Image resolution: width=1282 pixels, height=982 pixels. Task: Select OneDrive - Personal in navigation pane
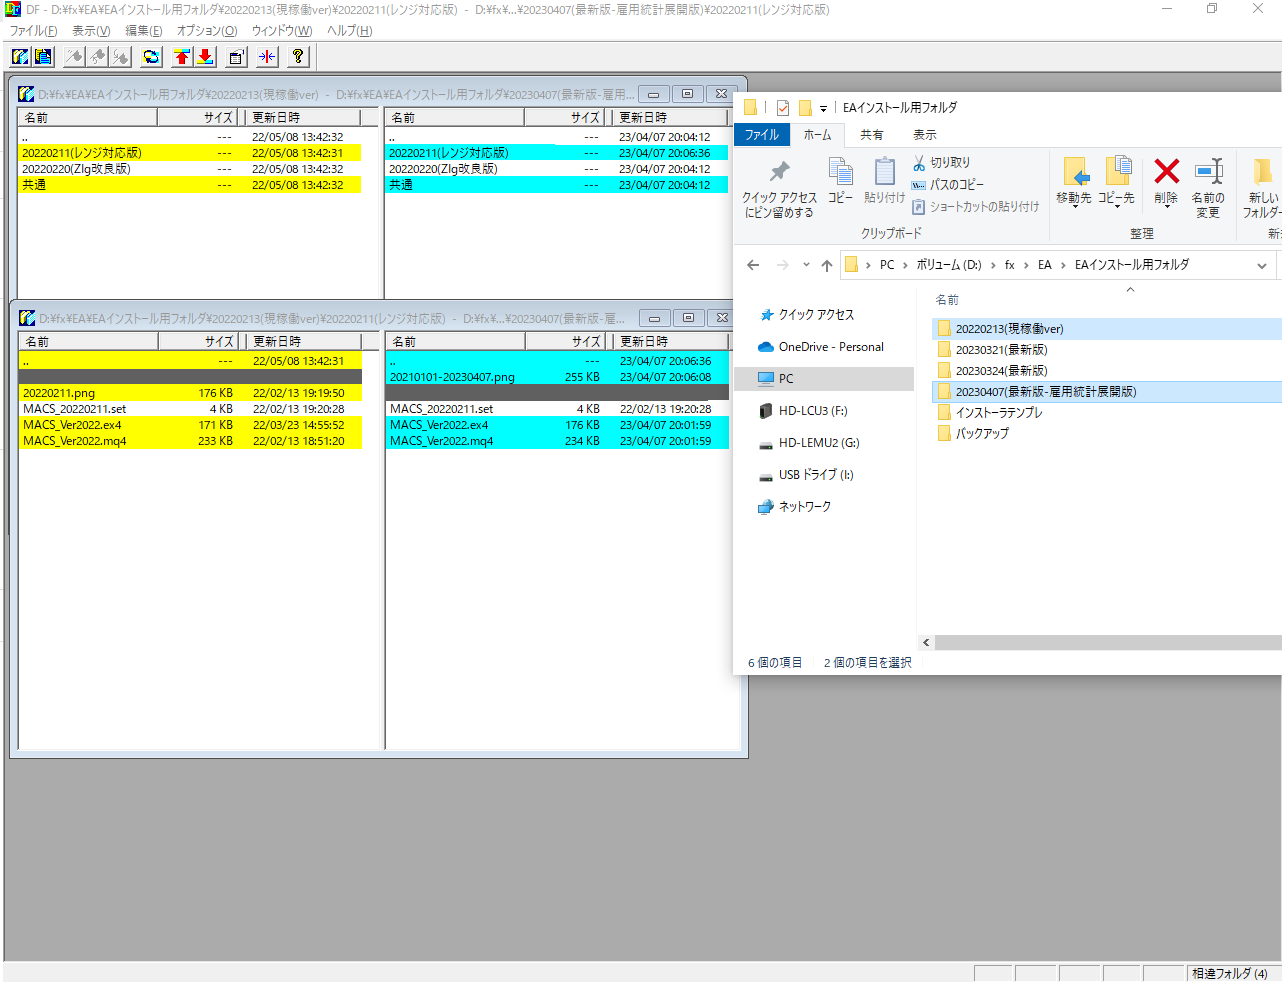click(x=830, y=347)
